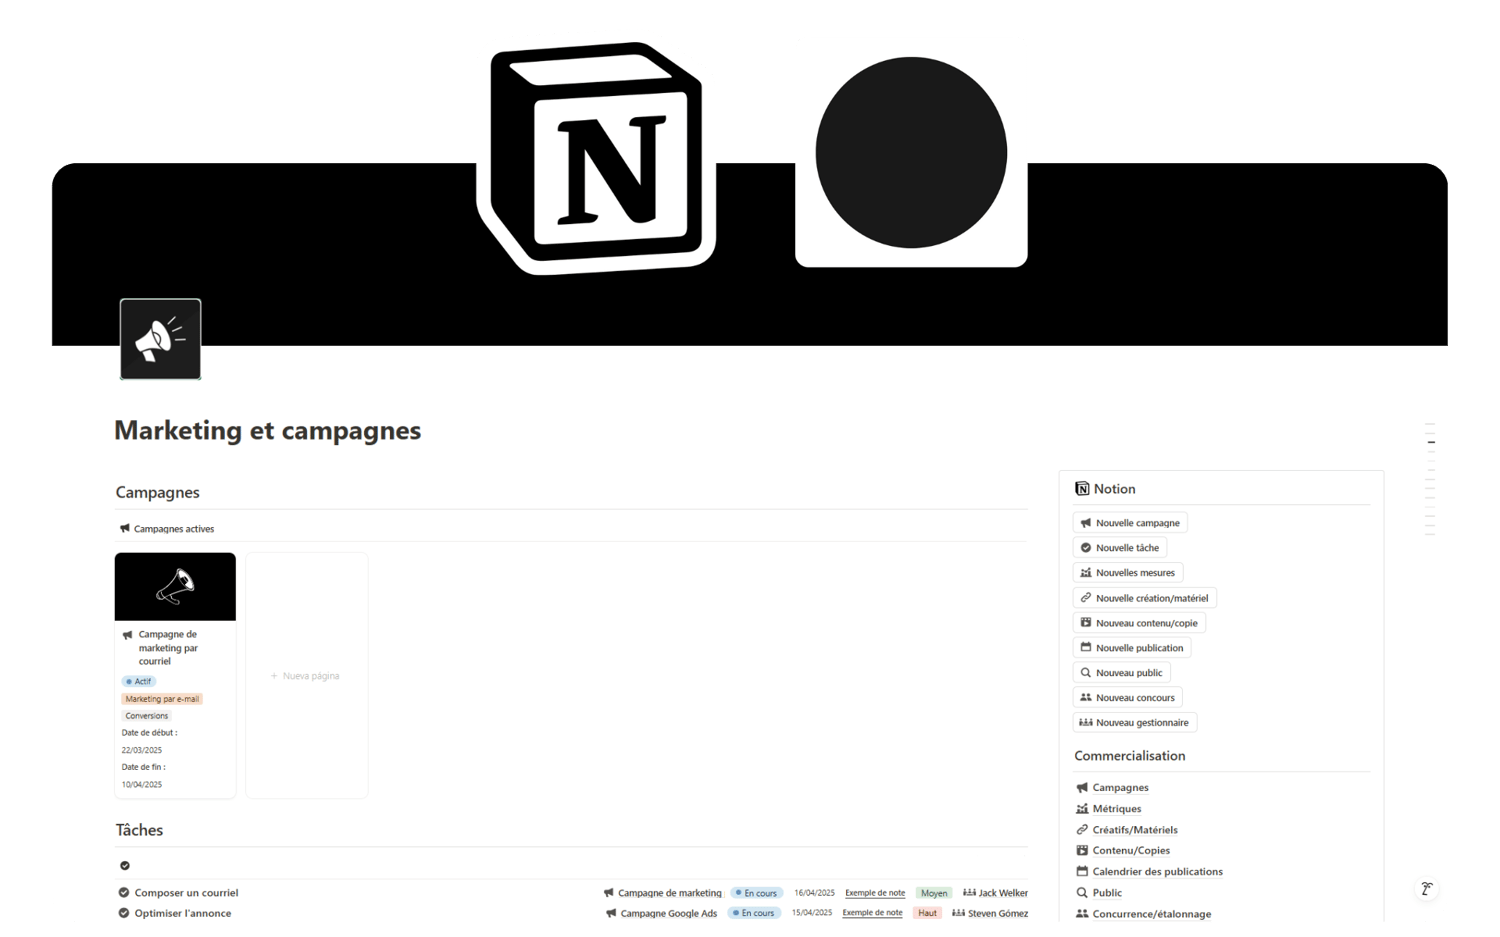Image resolution: width=1500 pixels, height=937 pixels.
Task: Click the Actif status tag on campaign card
Action: click(x=139, y=682)
